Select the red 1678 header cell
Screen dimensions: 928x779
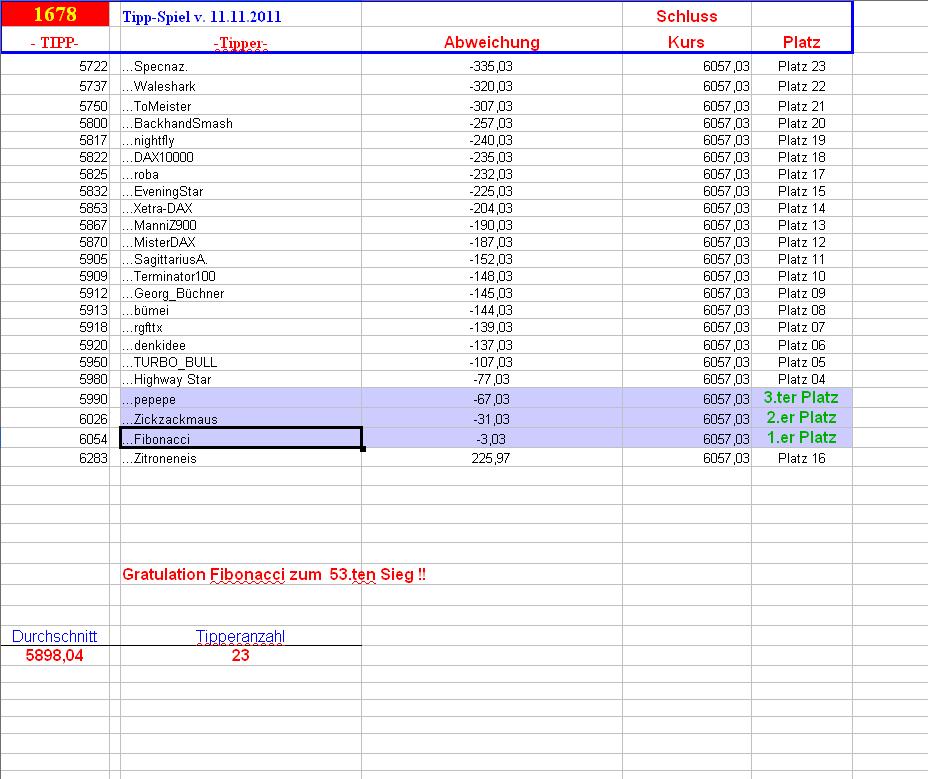pos(55,14)
